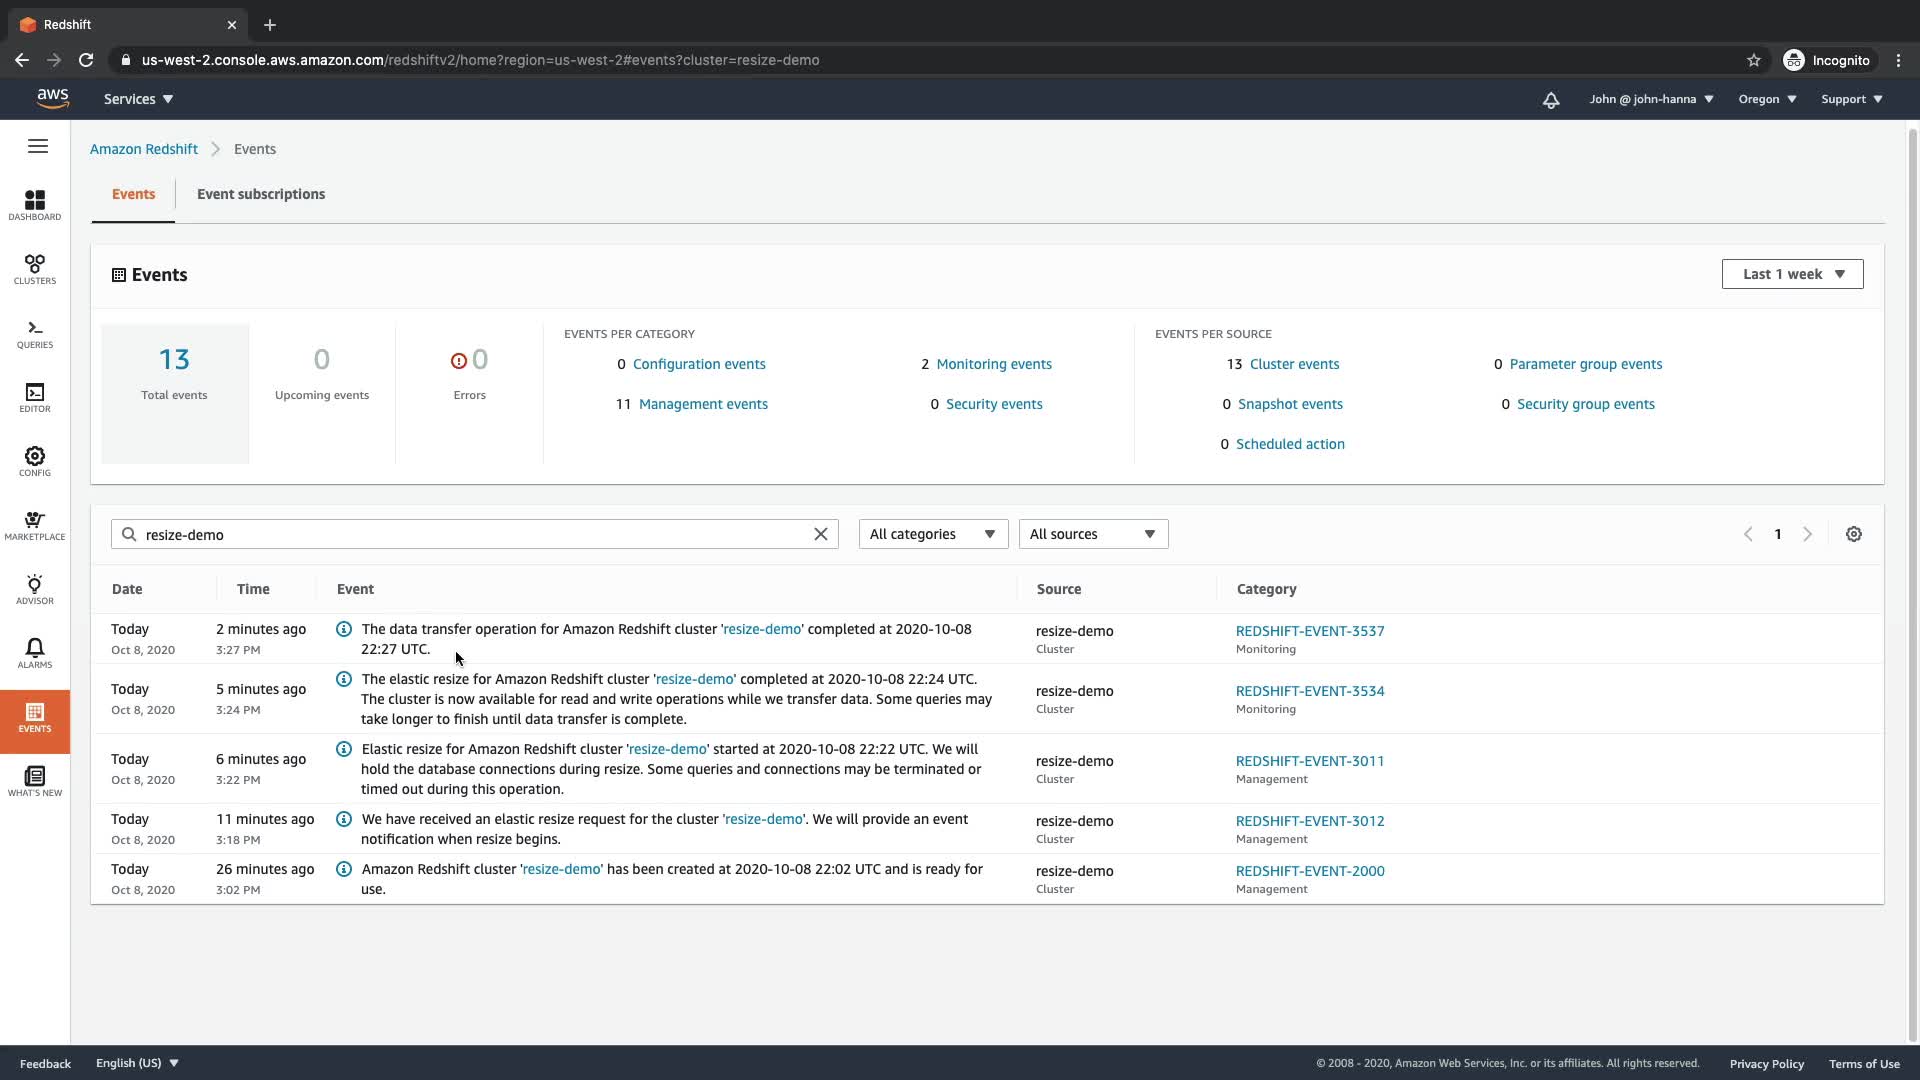Go to Clusters in the sidebar
Screen dimensions: 1920x1080
coord(35,269)
